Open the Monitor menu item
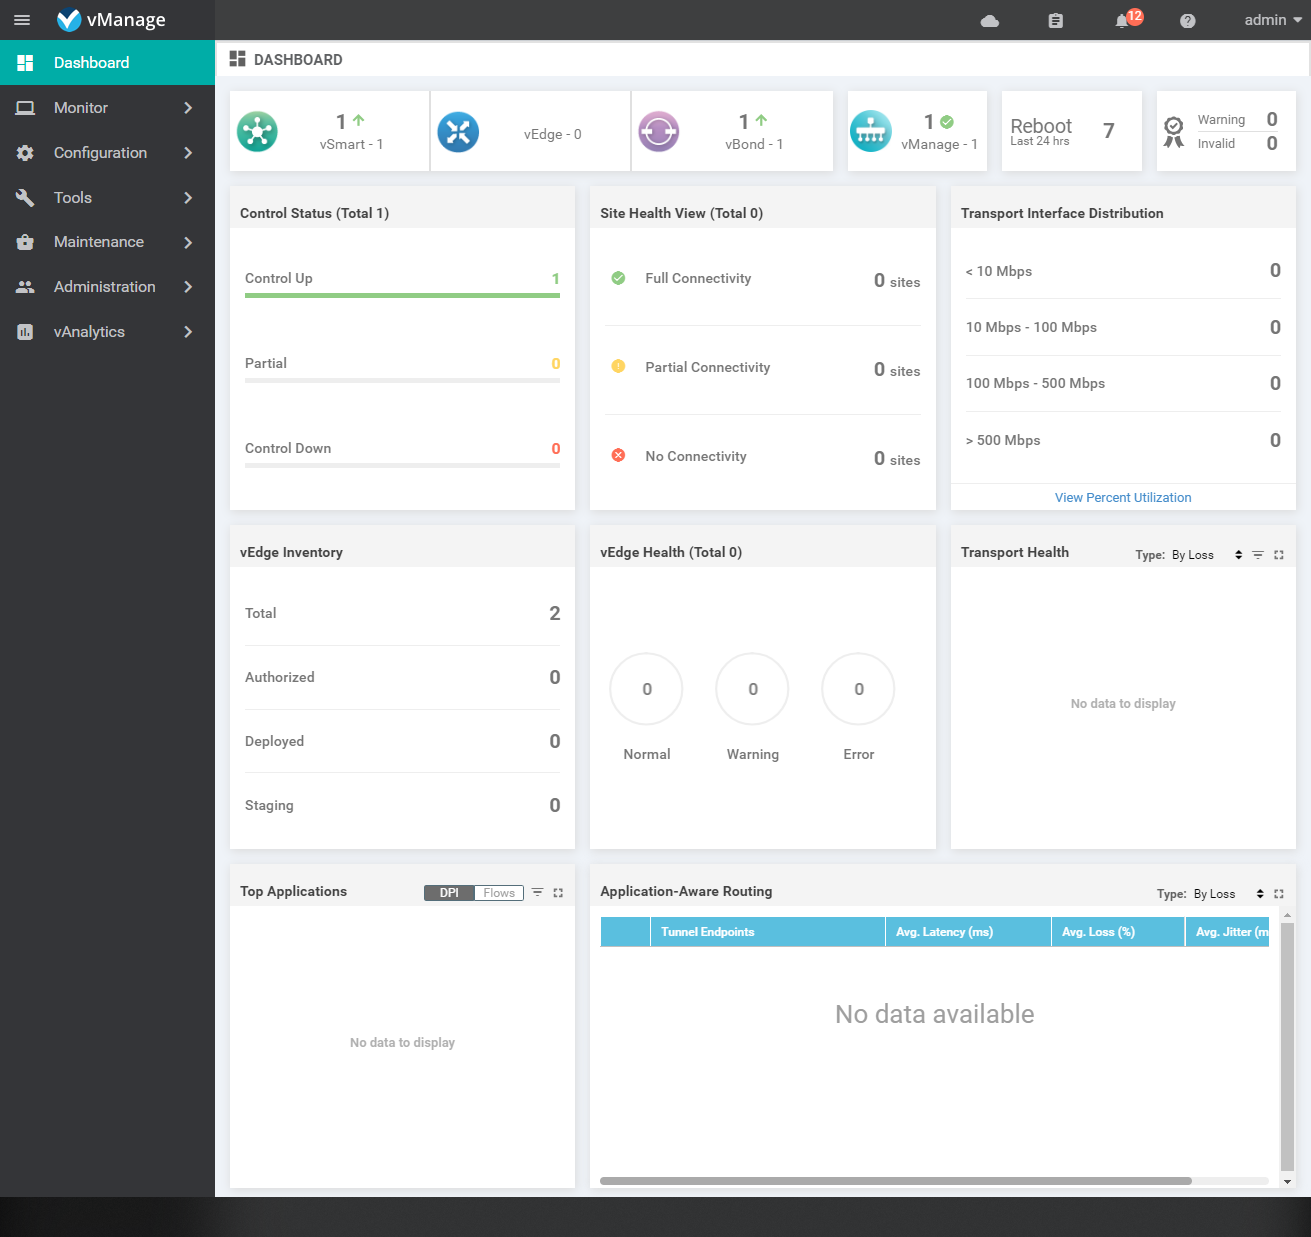Screen dimensions: 1311x1237 [107, 108]
